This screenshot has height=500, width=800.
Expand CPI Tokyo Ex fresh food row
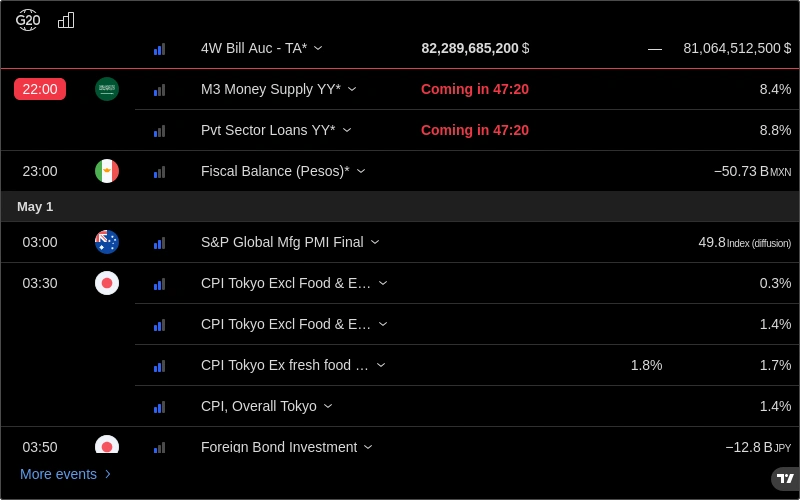[381, 365]
